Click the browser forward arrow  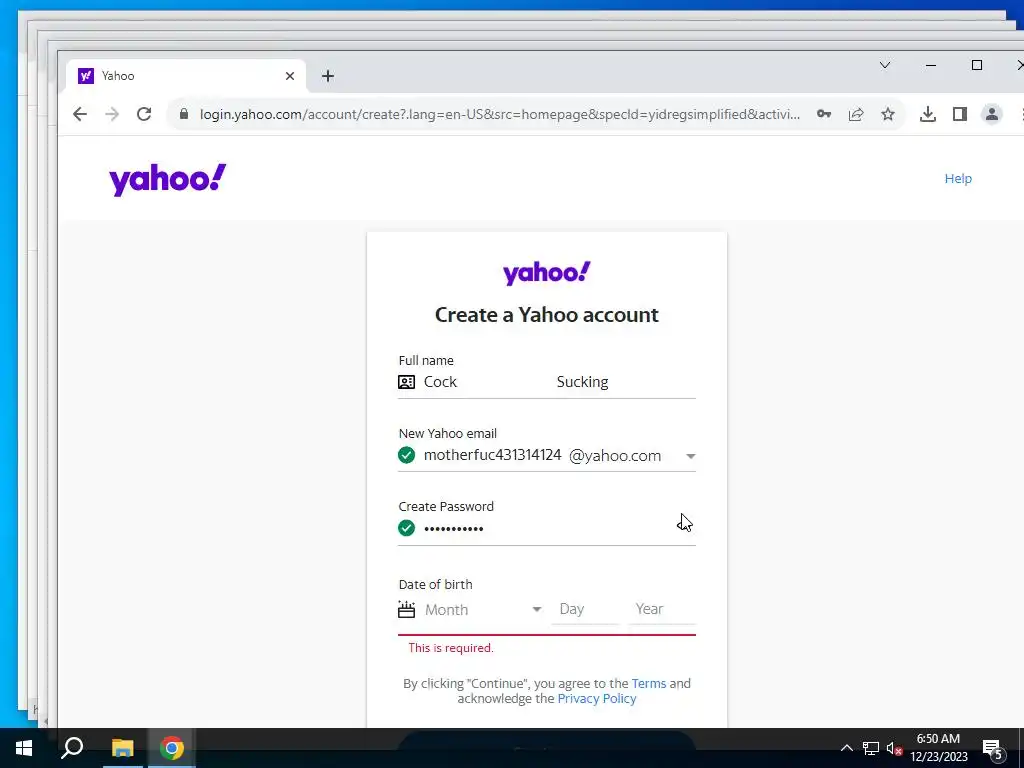click(x=112, y=114)
